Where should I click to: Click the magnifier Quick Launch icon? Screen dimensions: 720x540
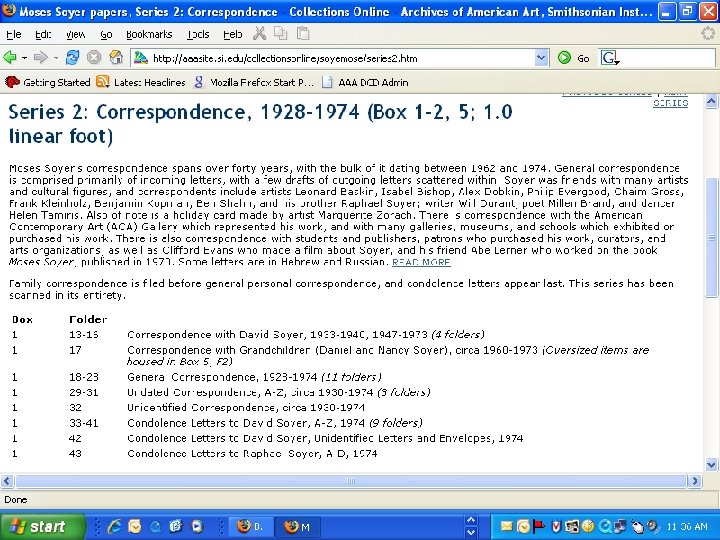click(155, 526)
